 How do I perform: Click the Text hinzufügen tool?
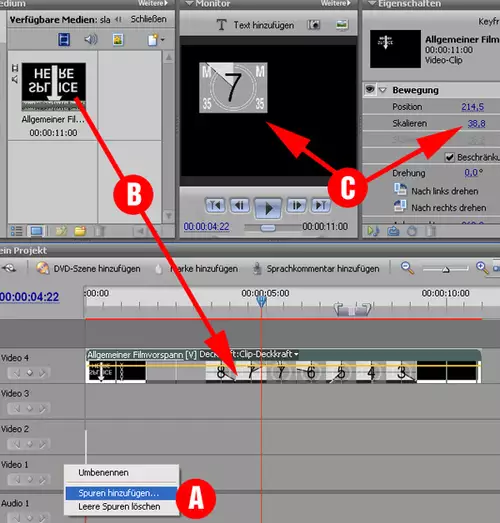(256, 25)
